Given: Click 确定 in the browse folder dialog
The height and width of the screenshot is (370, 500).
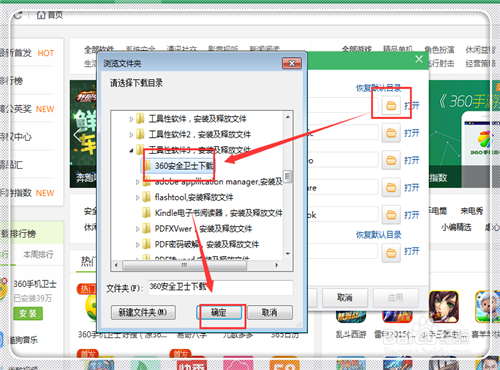Looking at the screenshot, I should tap(219, 313).
